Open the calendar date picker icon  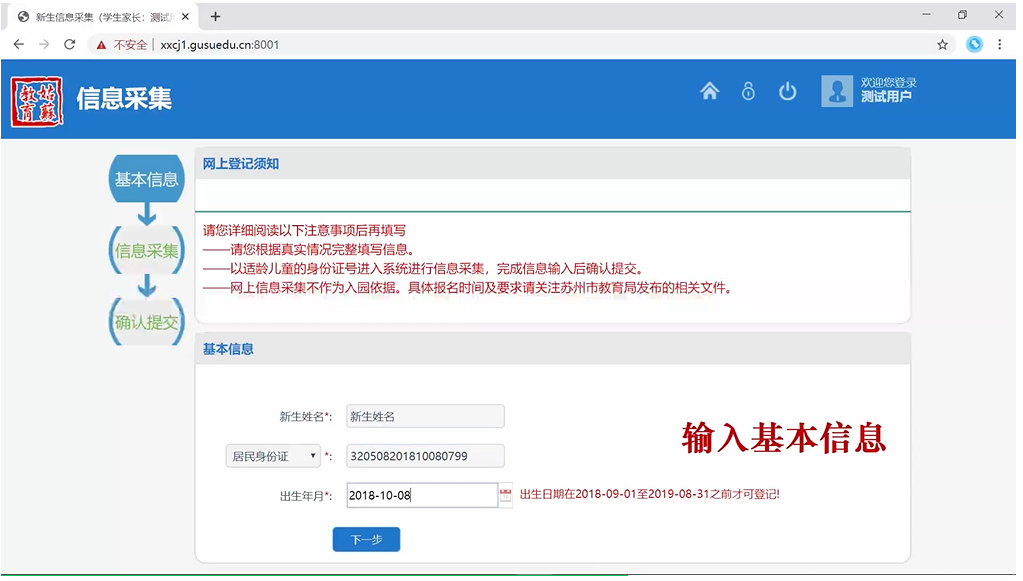coord(505,495)
